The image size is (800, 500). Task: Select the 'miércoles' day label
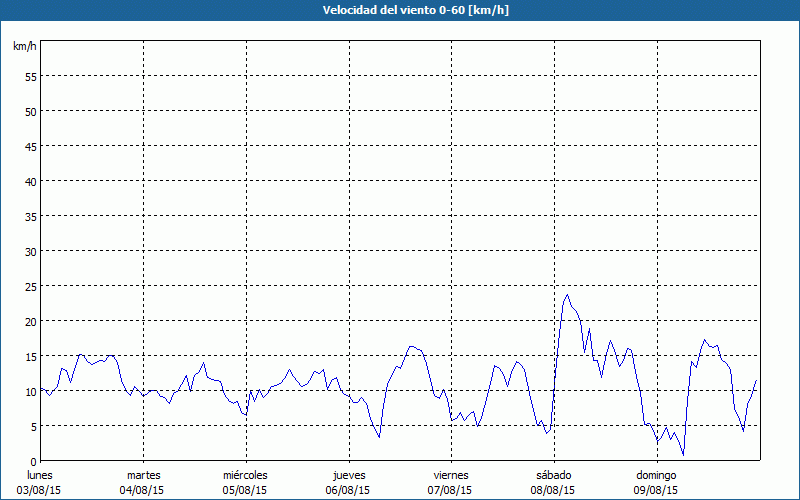click(x=245, y=475)
